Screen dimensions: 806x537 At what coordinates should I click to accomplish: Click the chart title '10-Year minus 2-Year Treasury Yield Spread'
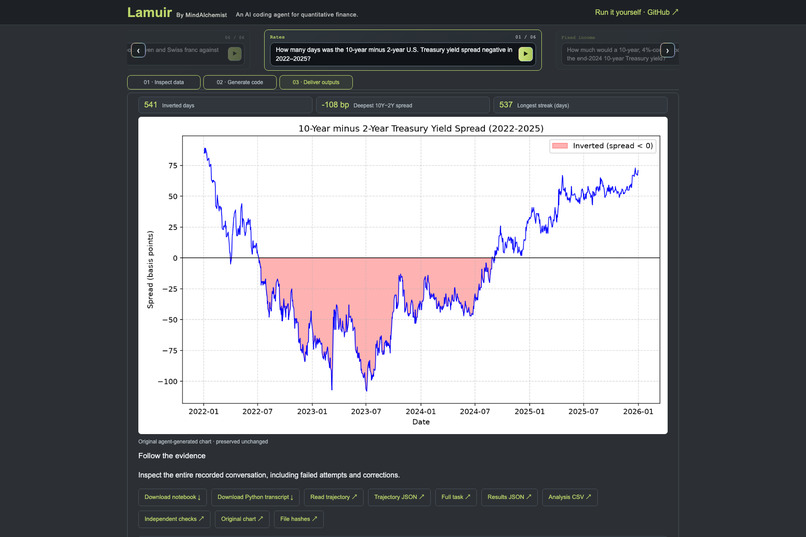[x=421, y=128]
